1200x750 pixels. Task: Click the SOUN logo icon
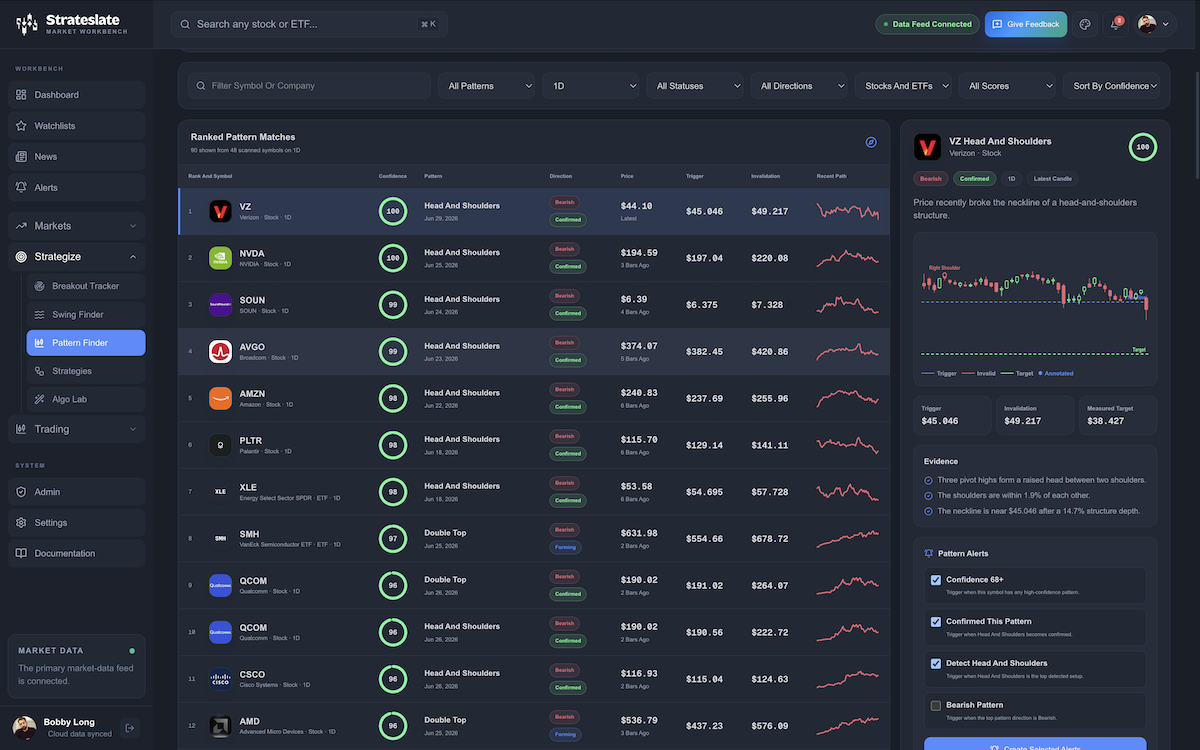point(220,305)
